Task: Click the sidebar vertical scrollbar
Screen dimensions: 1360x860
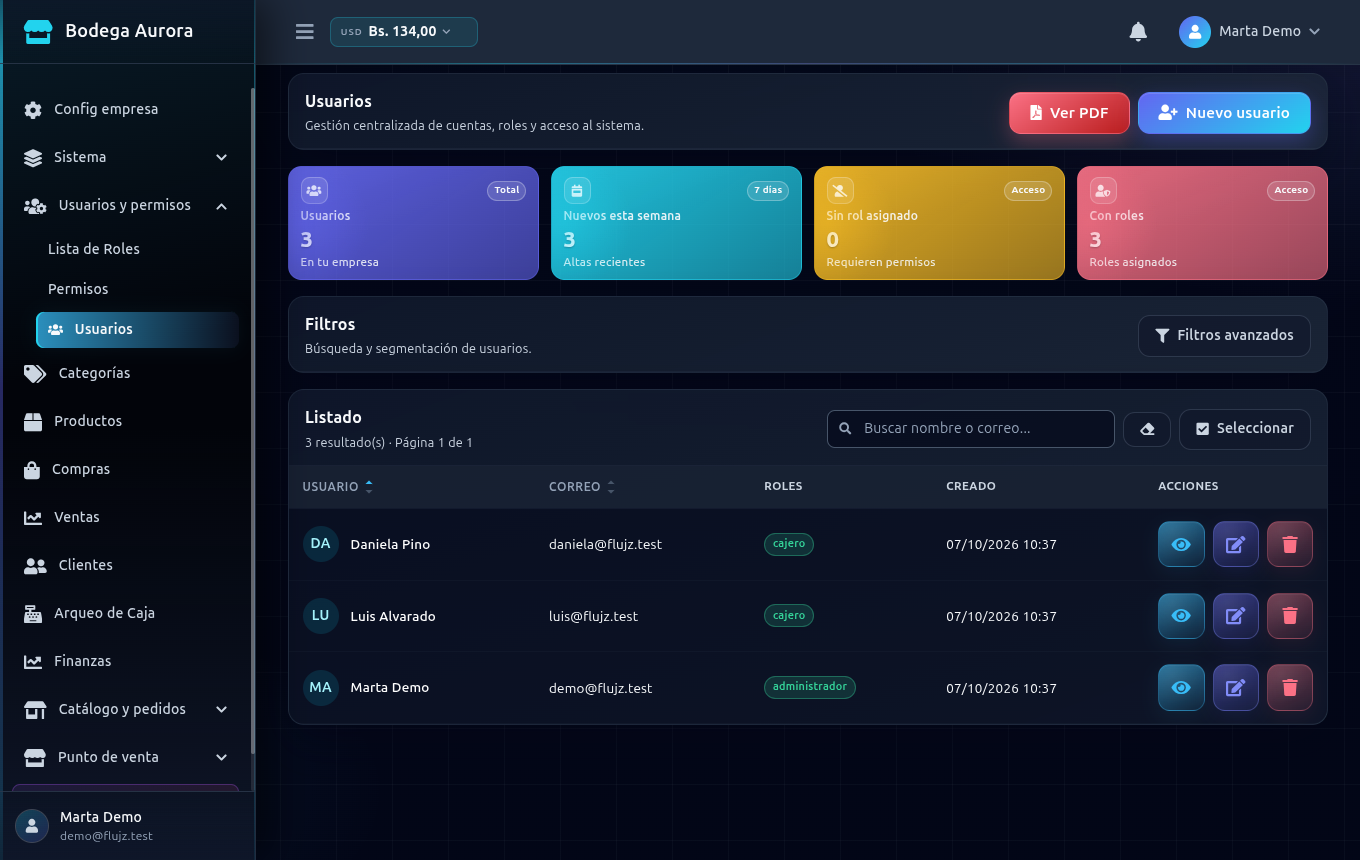Action: point(253,420)
